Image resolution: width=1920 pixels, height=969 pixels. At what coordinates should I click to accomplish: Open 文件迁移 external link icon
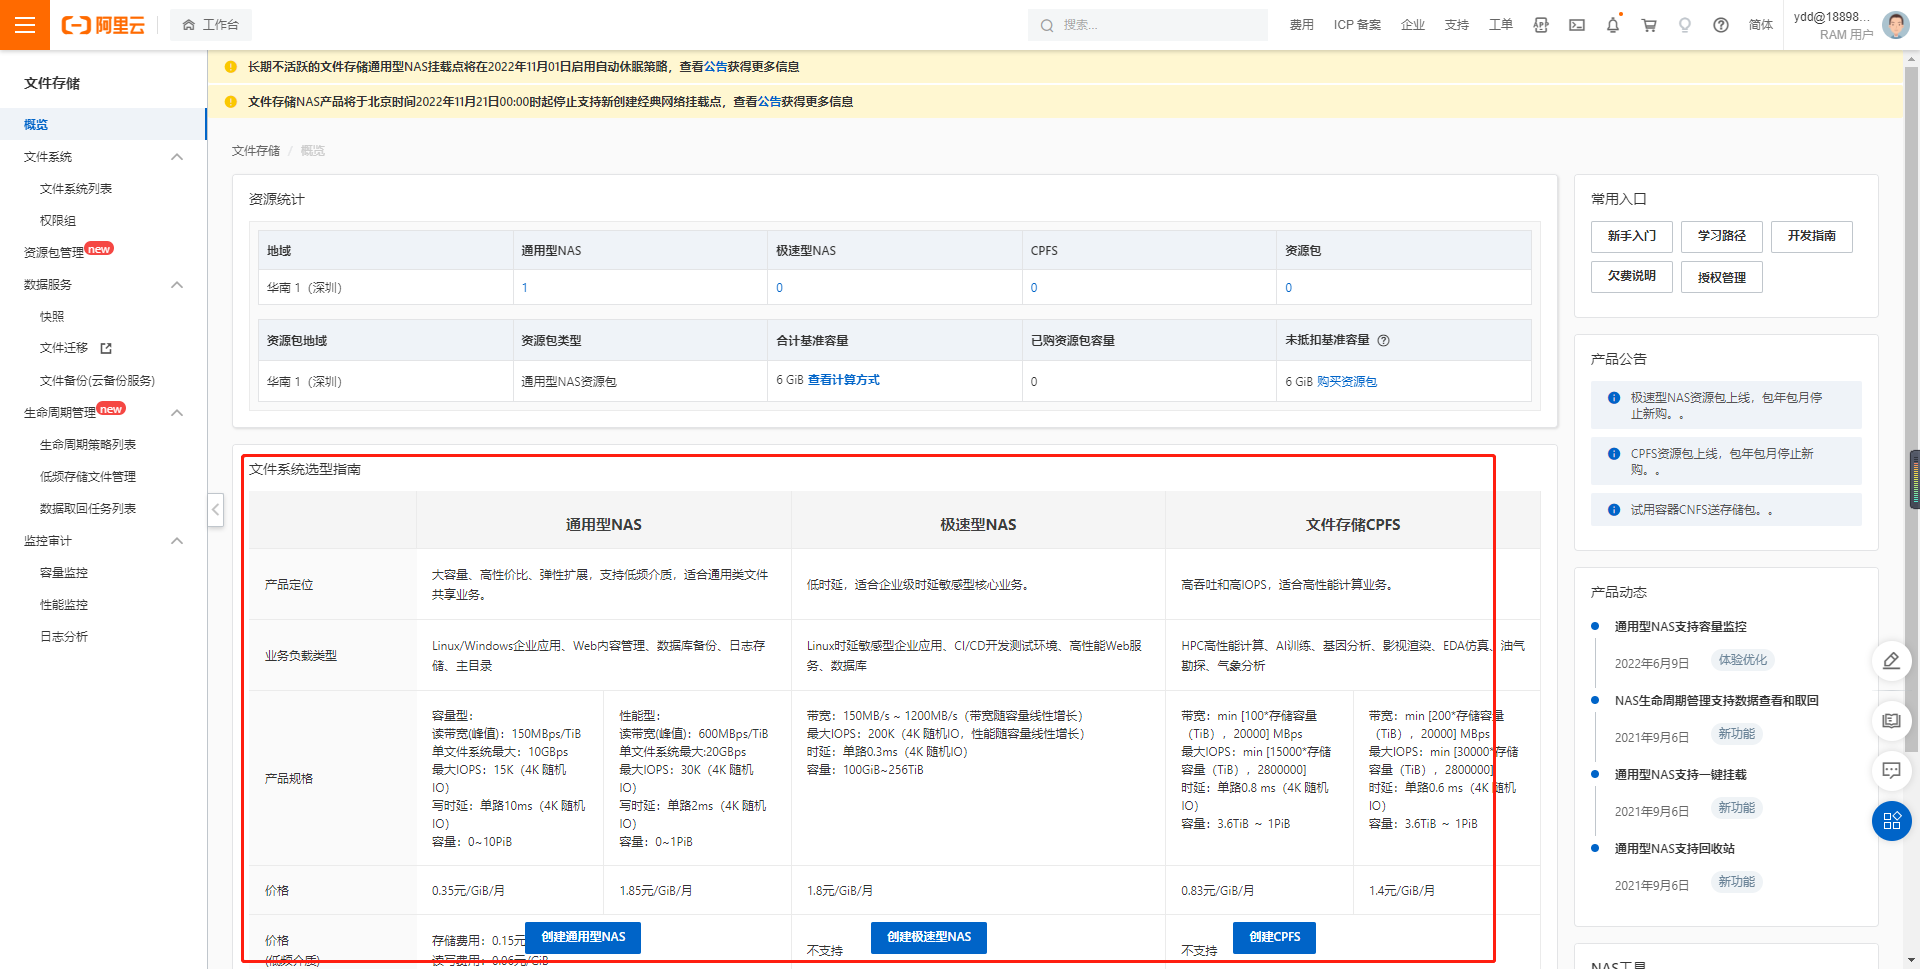tap(106, 348)
